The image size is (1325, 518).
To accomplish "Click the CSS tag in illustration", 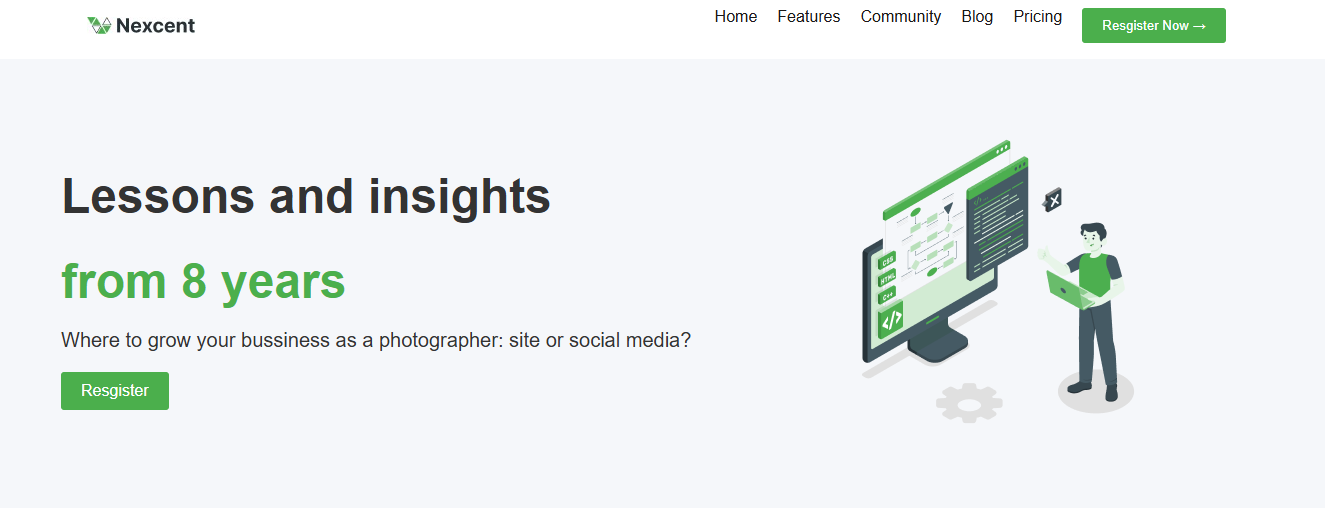I will click(887, 262).
